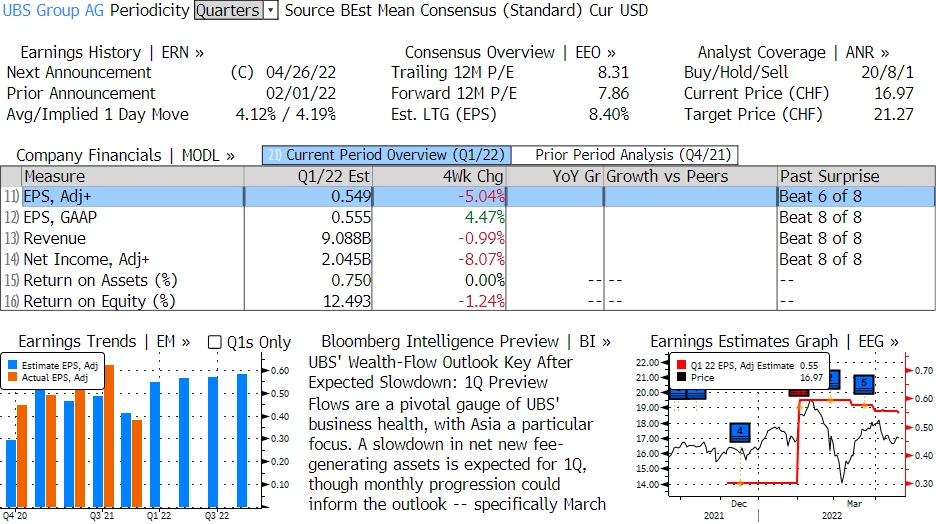Image resolution: width=936 pixels, height=524 pixels.
Task: Open Earnings Trends EM link
Action: tap(104, 341)
